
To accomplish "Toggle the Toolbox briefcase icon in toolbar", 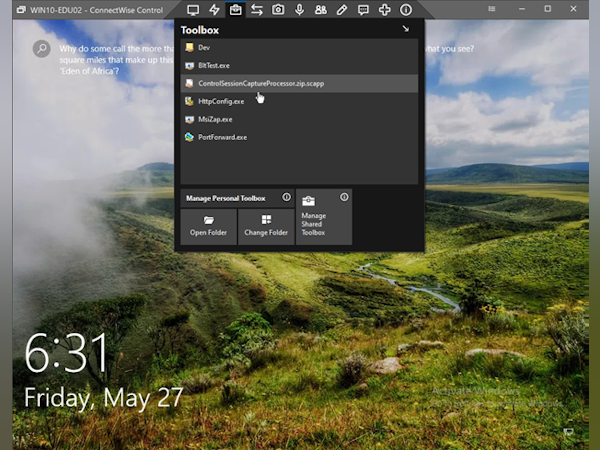I will pos(235,10).
